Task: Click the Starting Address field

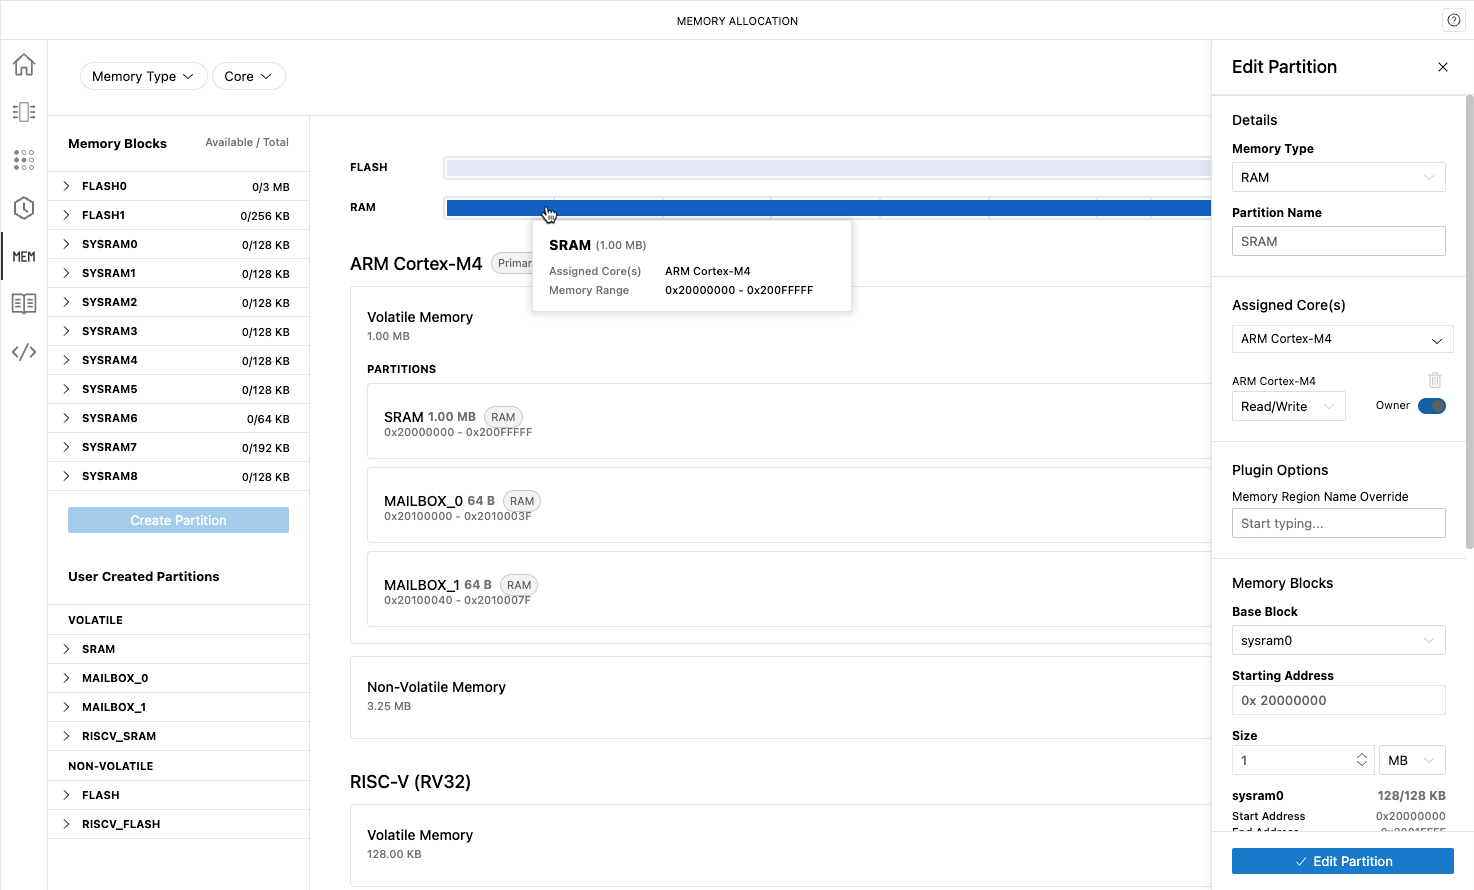Action: (x=1338, y=700)
